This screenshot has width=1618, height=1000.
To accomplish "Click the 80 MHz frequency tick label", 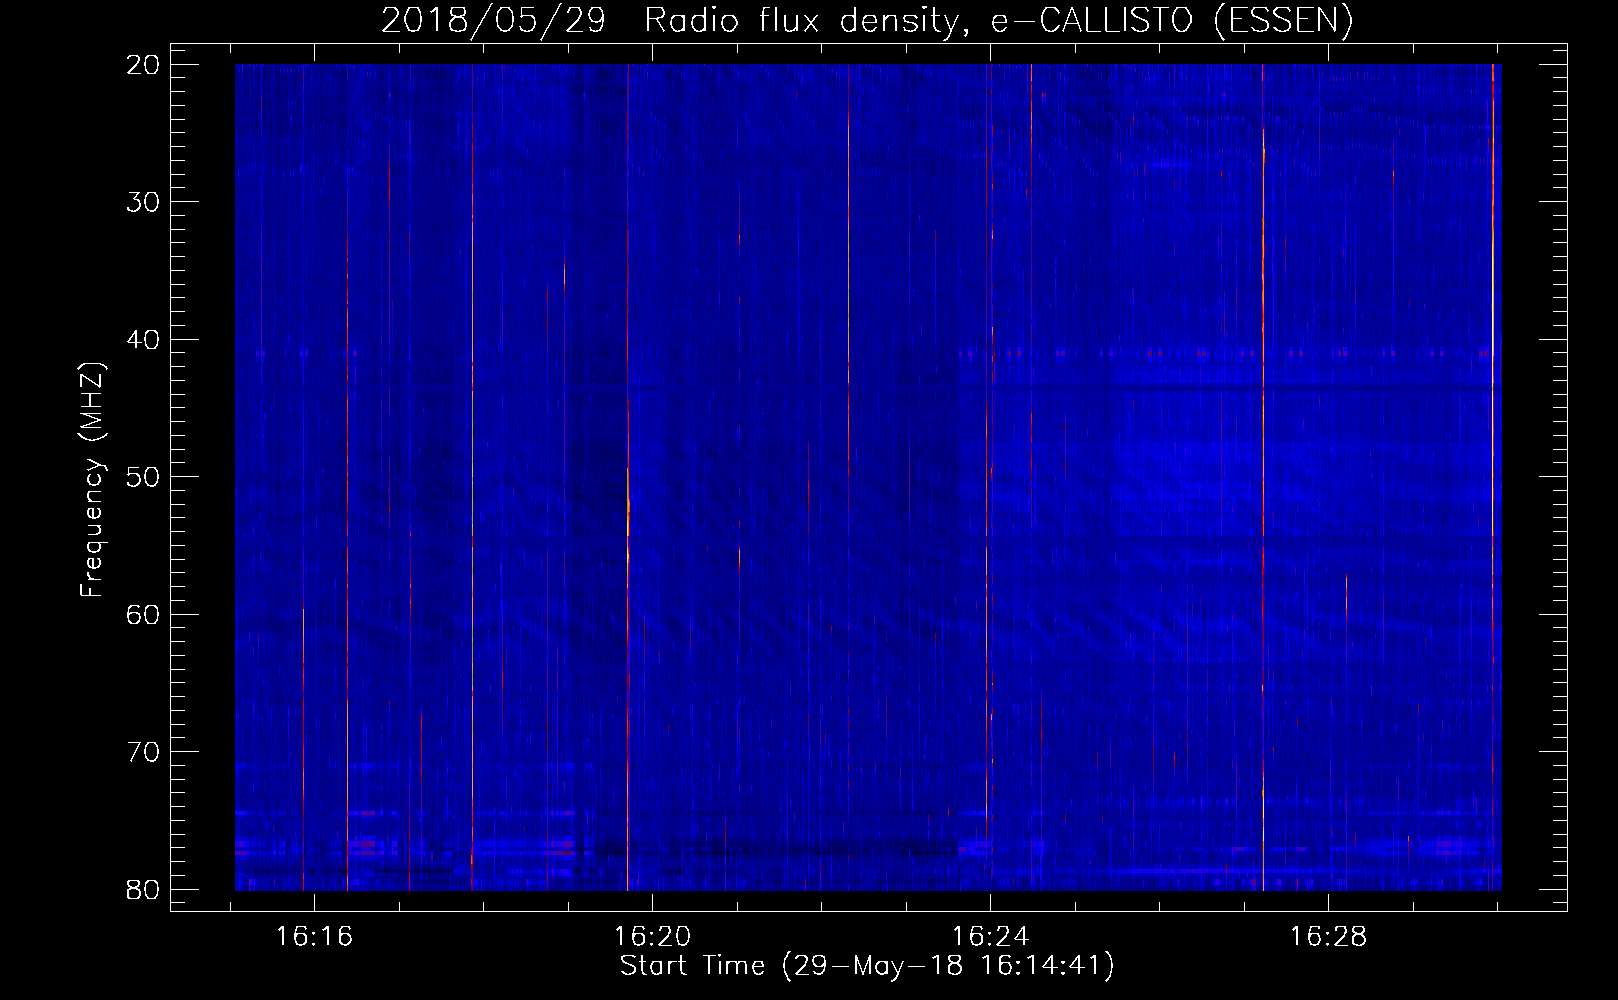I will pos(144,890).
